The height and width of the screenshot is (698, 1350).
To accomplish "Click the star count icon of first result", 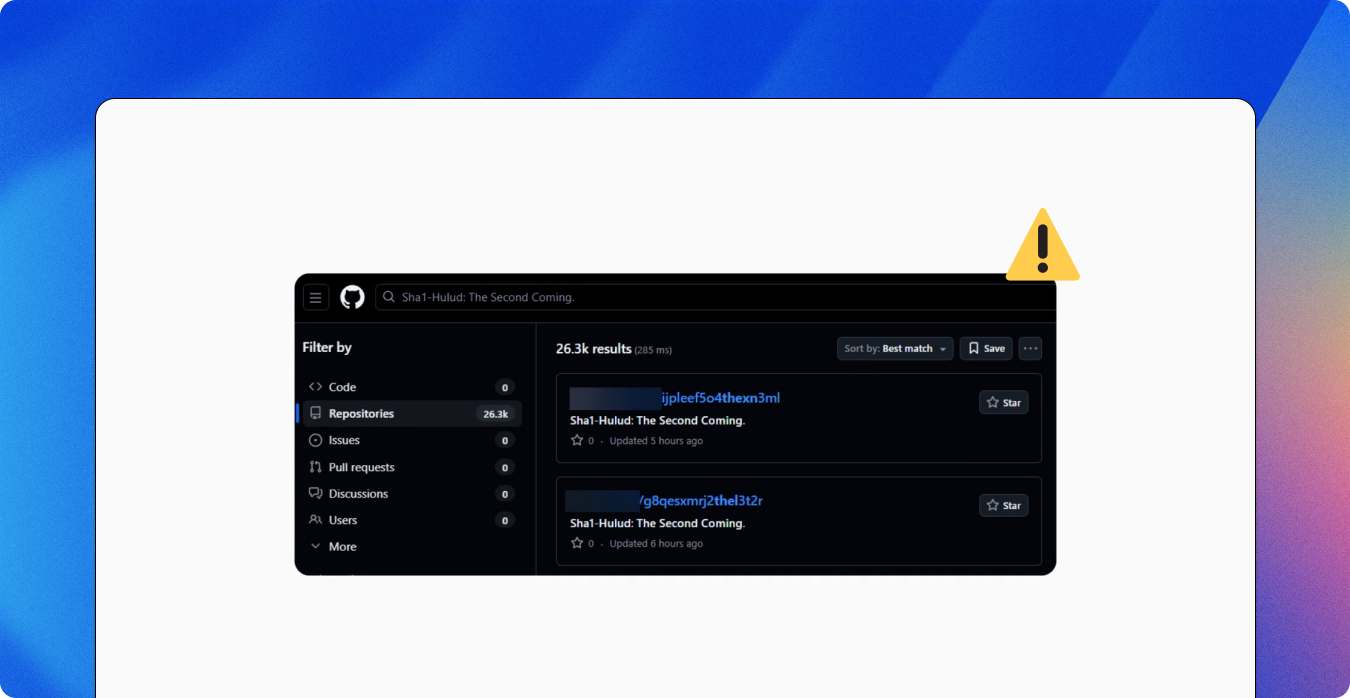I will pos(577,441).
